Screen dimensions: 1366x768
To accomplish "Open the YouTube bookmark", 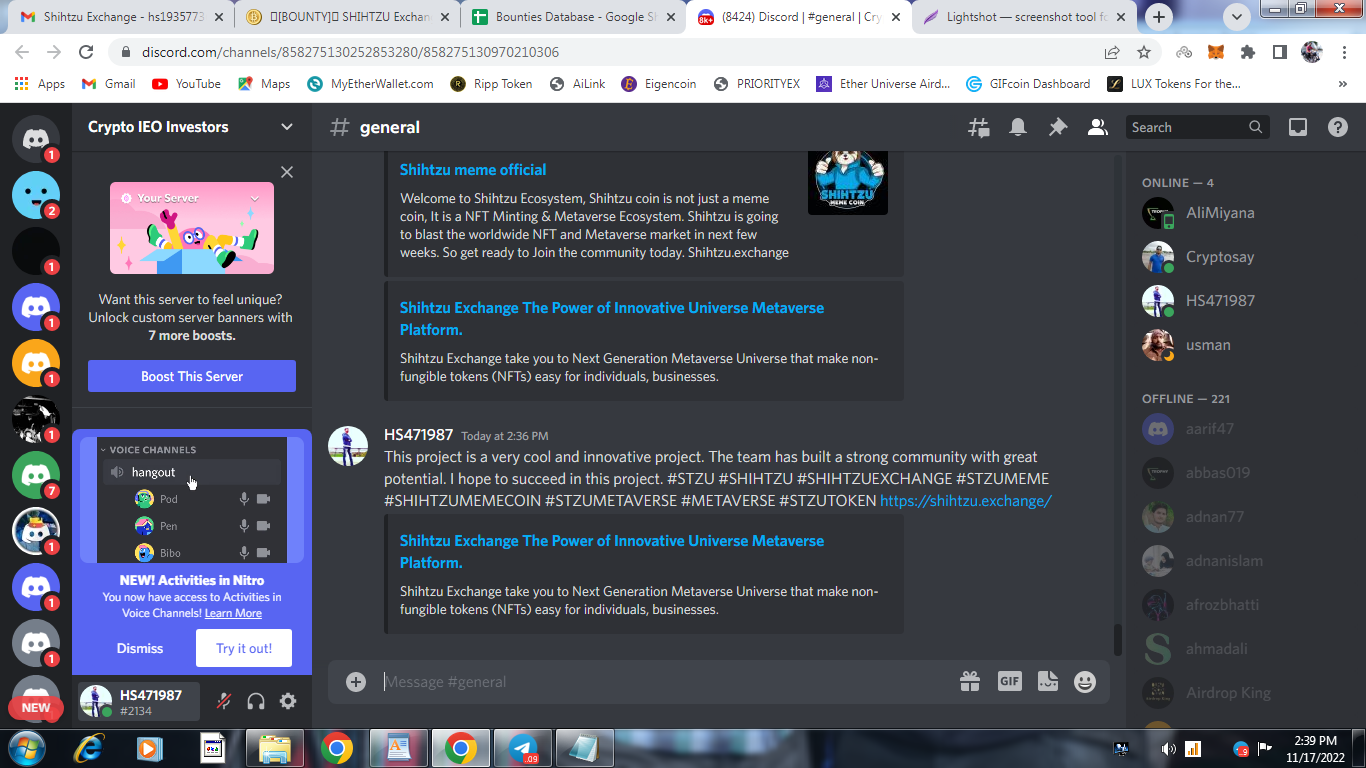I will coord(187,84).
